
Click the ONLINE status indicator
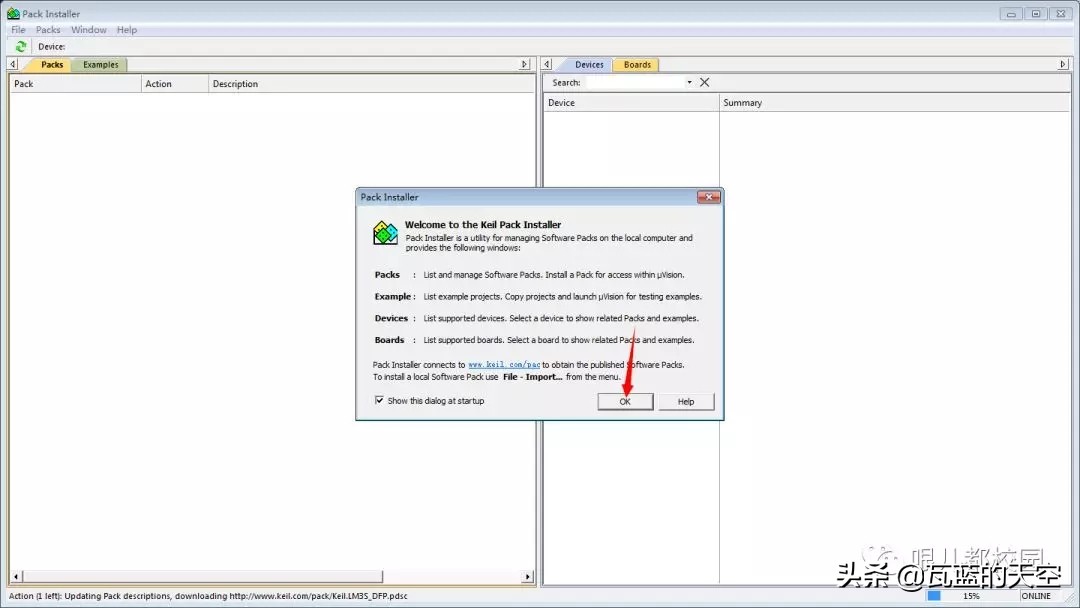(x=1036, y=596)
